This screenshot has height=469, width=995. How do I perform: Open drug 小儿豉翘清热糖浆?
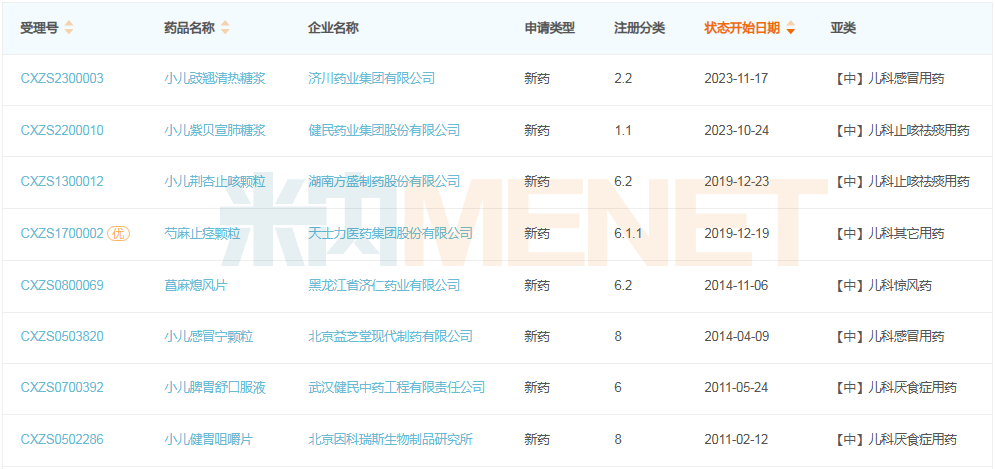click(214, 79)
